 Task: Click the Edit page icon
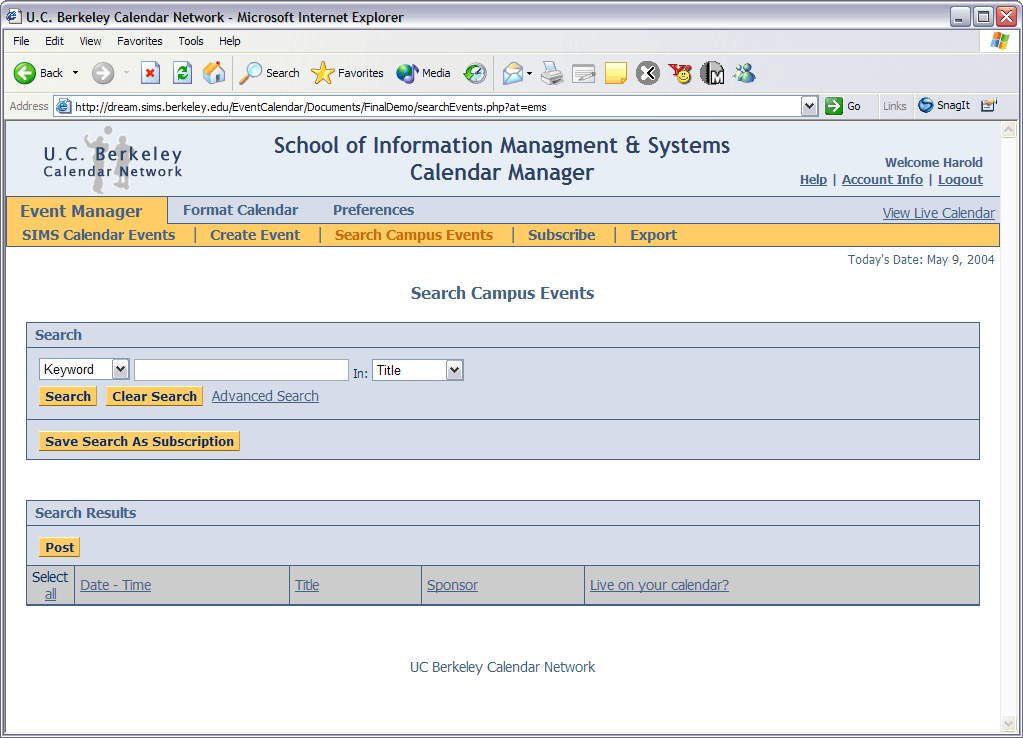[583, 73]
